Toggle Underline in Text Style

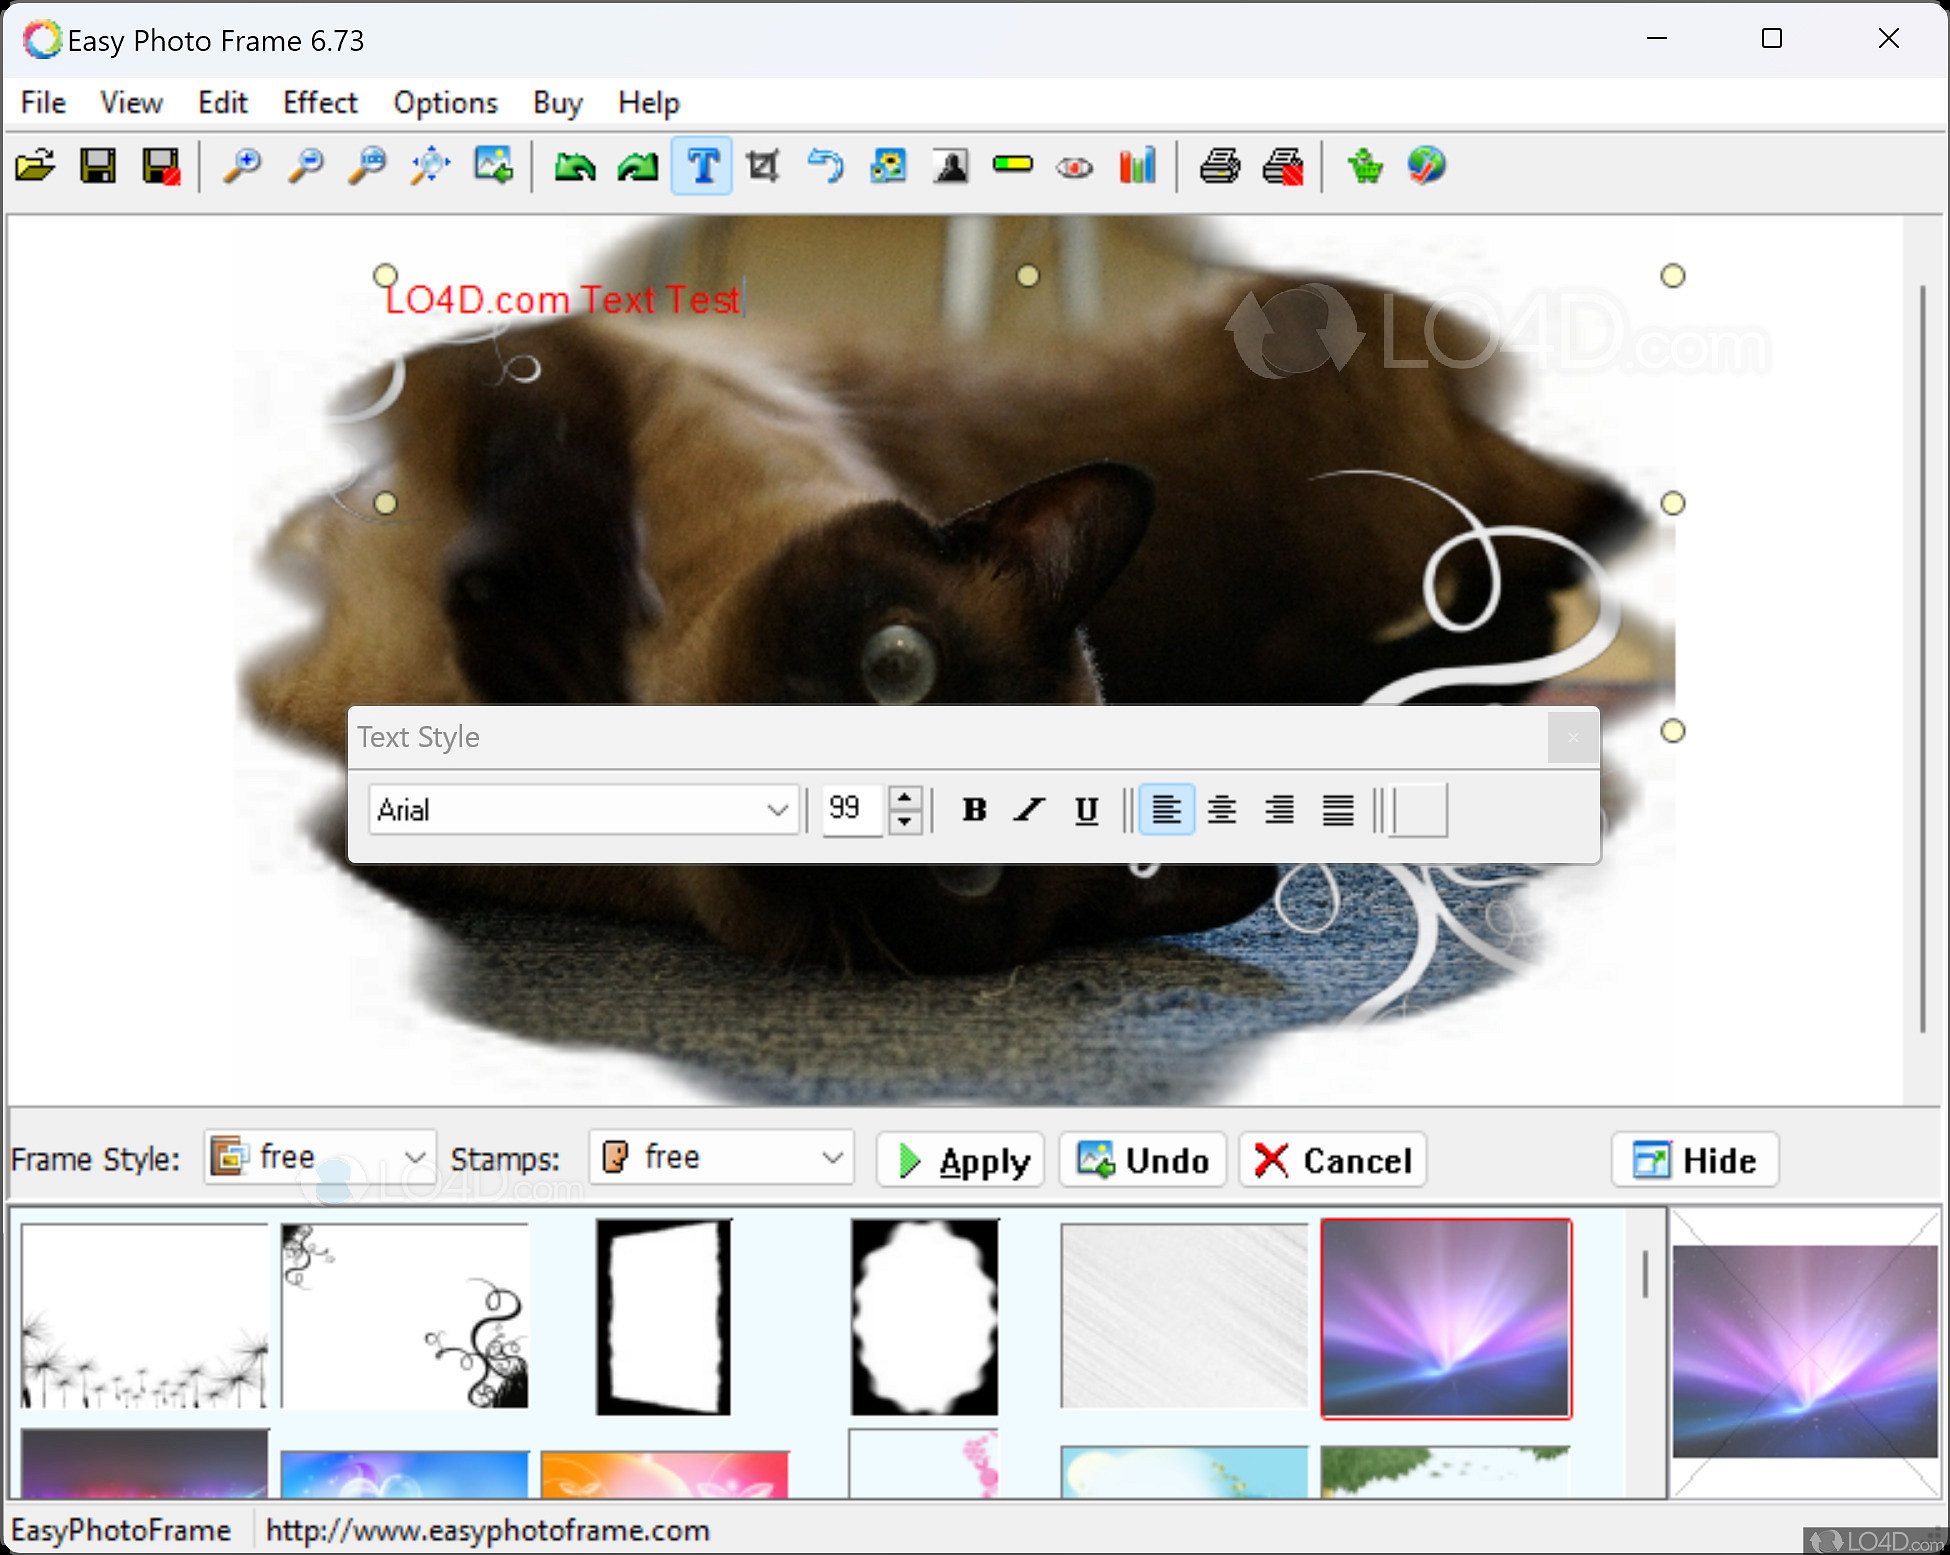(x=1086, y=809)
